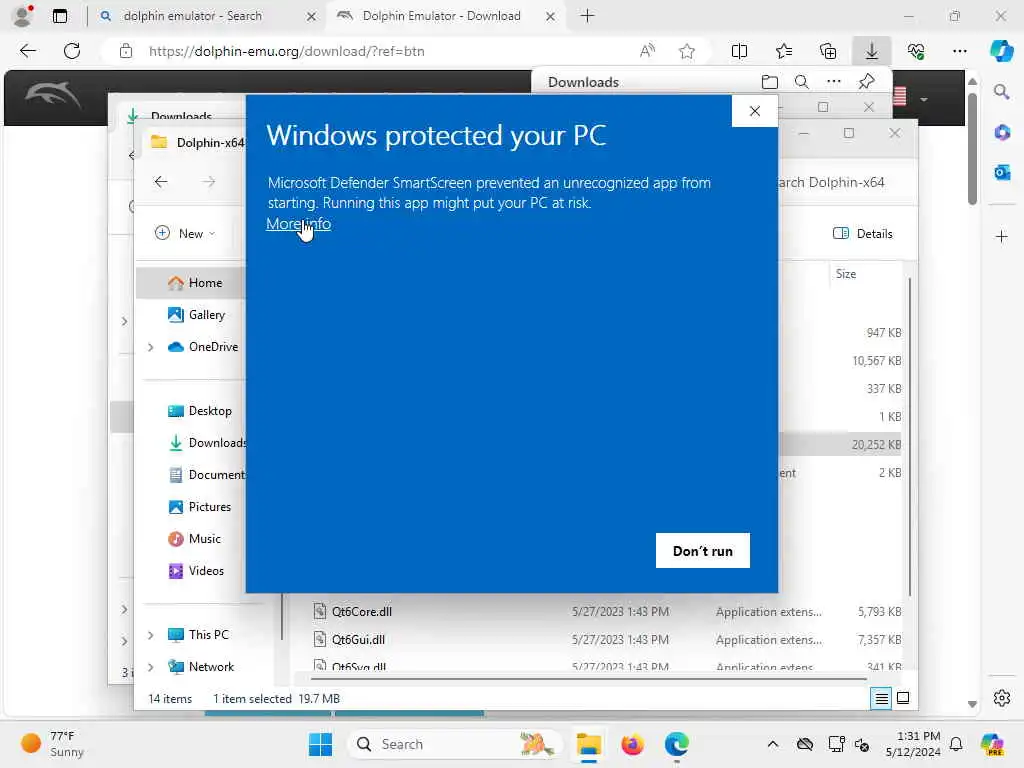This screenshot has width=1024, height=768.
Task: Open the New menu in File Explorer
Action: [x=185, y=233]
